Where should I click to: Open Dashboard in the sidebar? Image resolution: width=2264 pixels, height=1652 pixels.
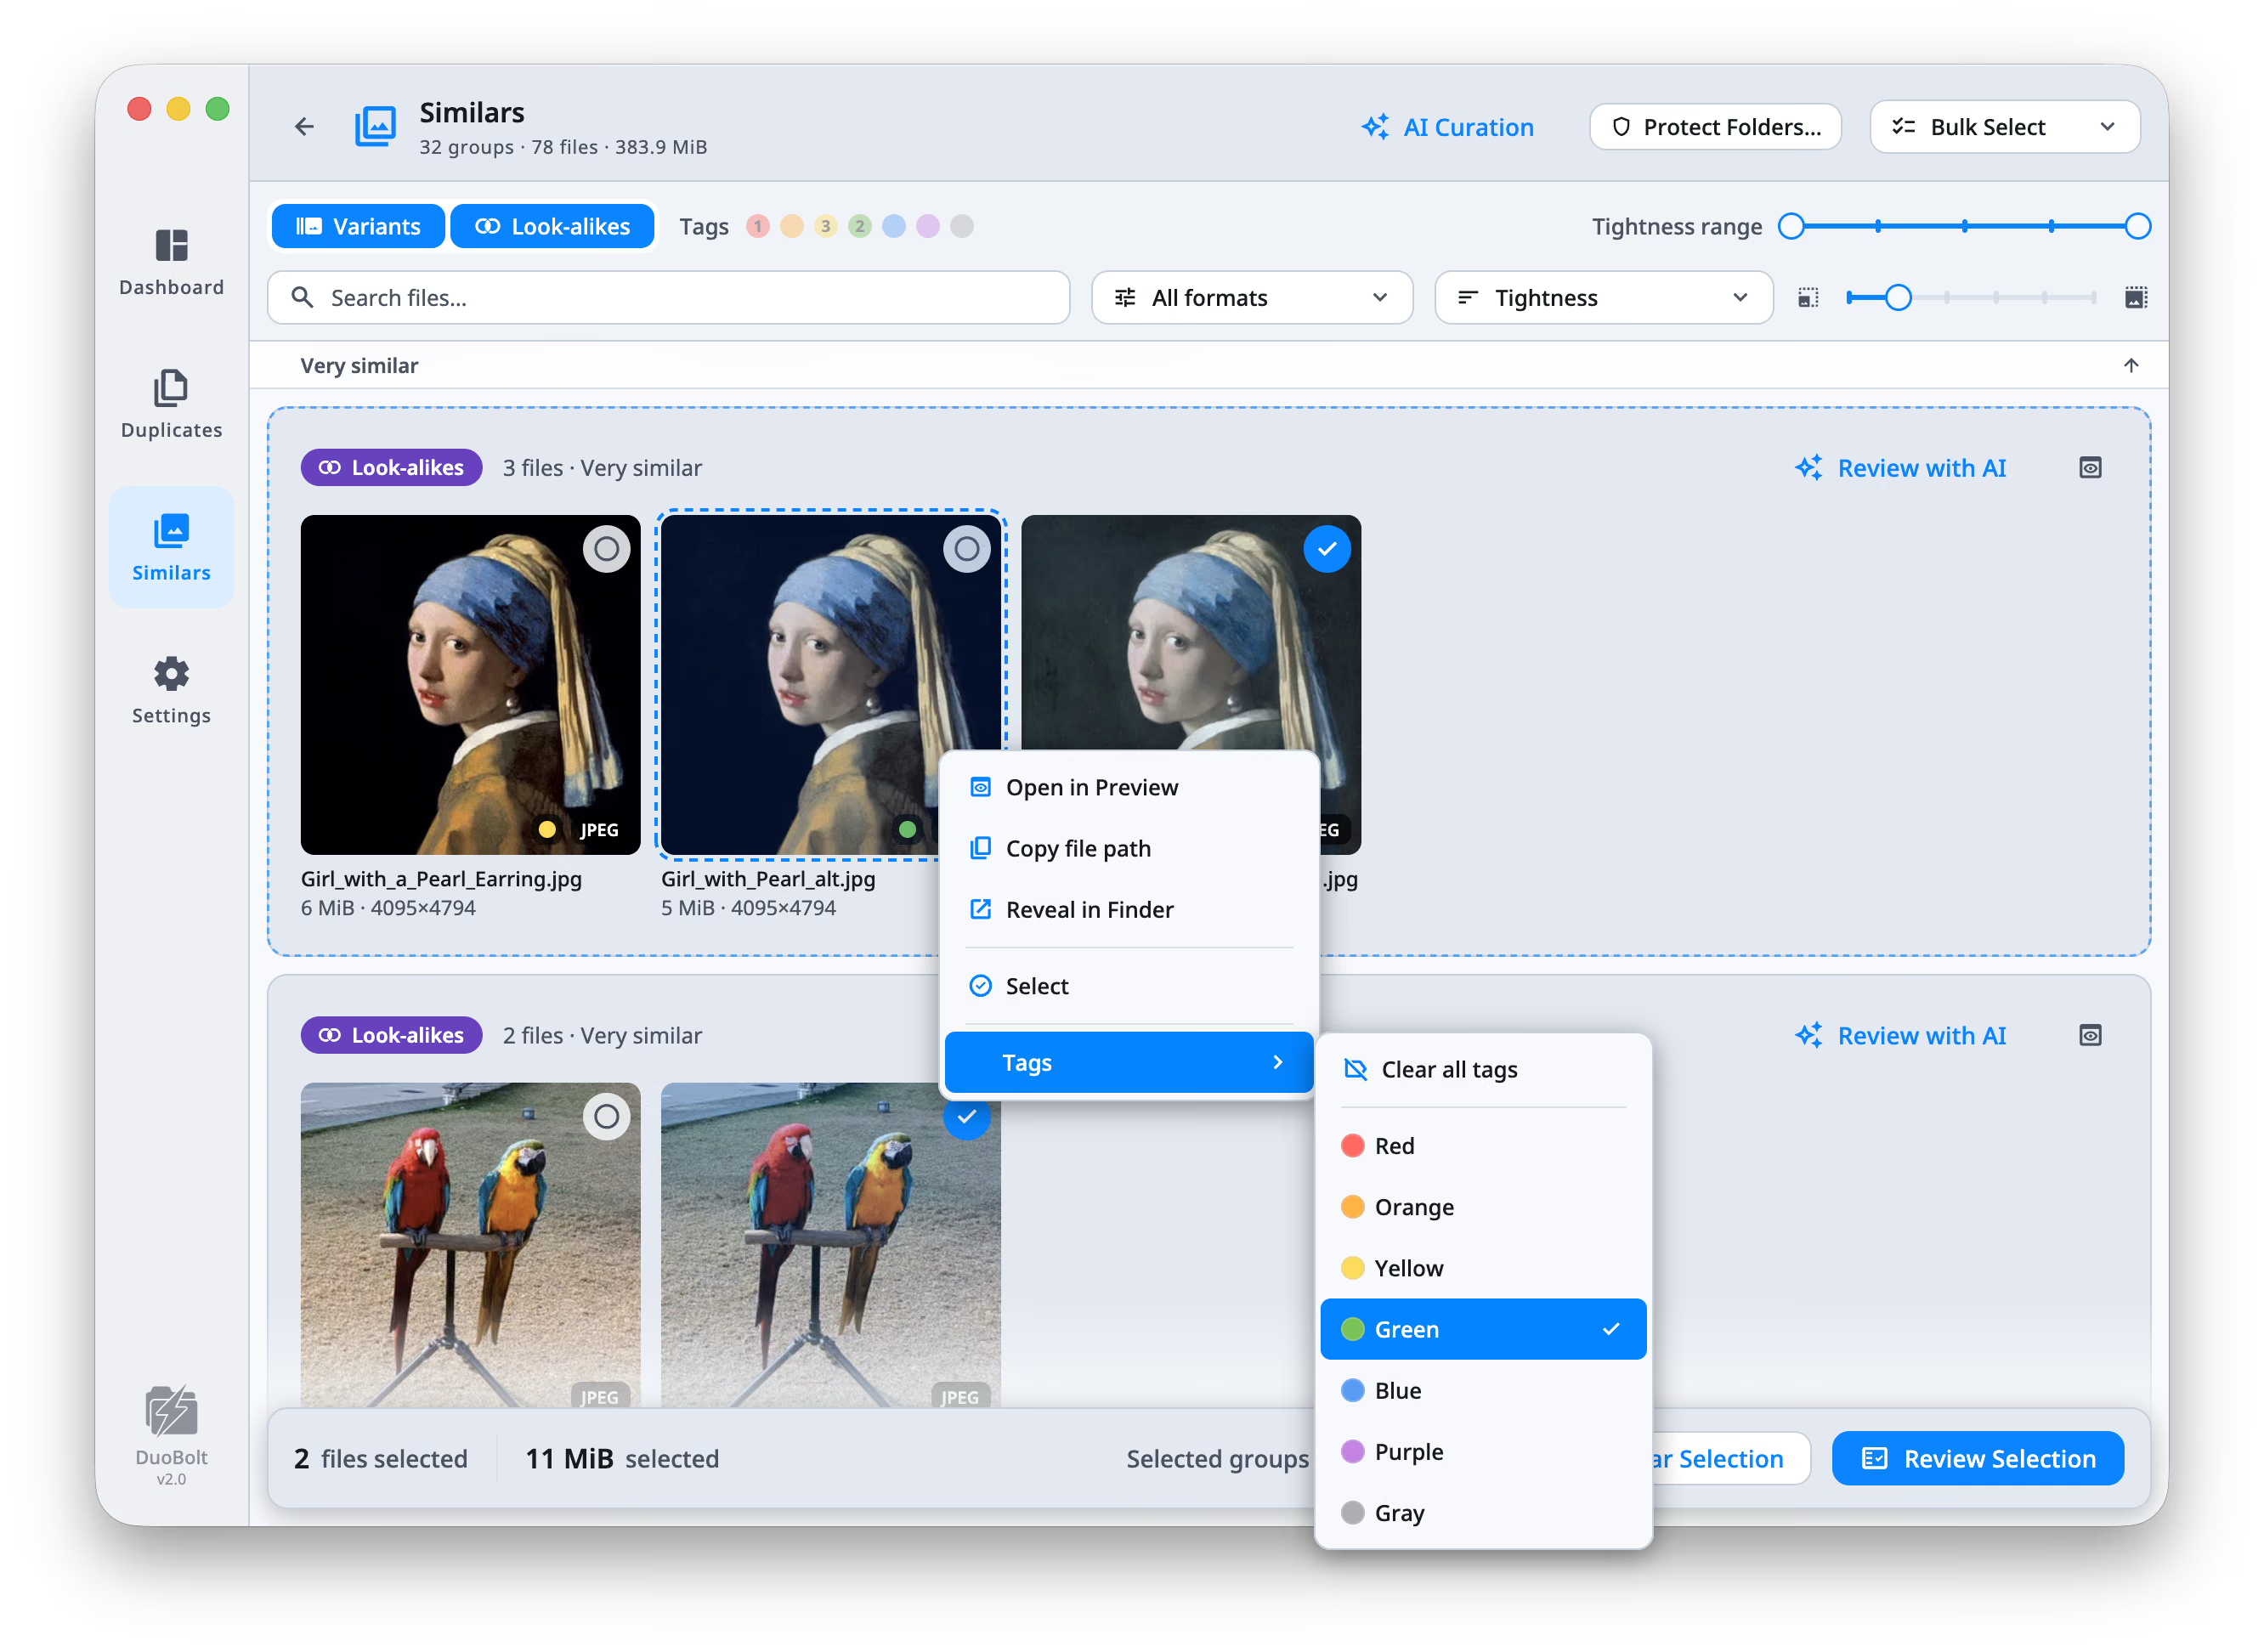pyautogui.click(x=171, y=262)
